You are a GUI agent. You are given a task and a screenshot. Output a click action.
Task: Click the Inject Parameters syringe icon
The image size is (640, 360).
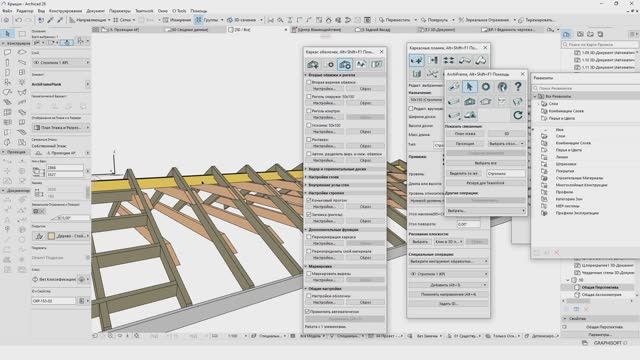coord(60,20)
